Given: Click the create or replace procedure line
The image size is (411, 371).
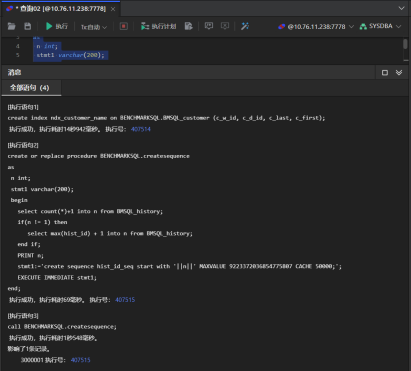Looking at the screenshot, I should pyautogui.click(x=98, y=156).
